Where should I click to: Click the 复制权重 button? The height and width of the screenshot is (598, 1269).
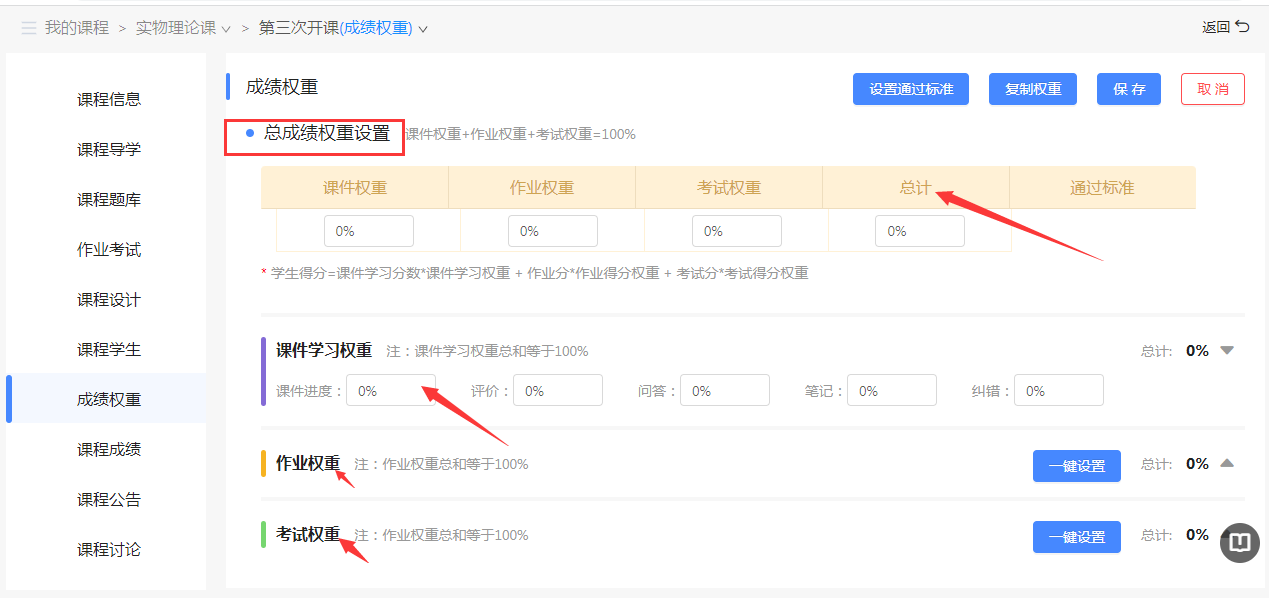(x=1033, y=89)
